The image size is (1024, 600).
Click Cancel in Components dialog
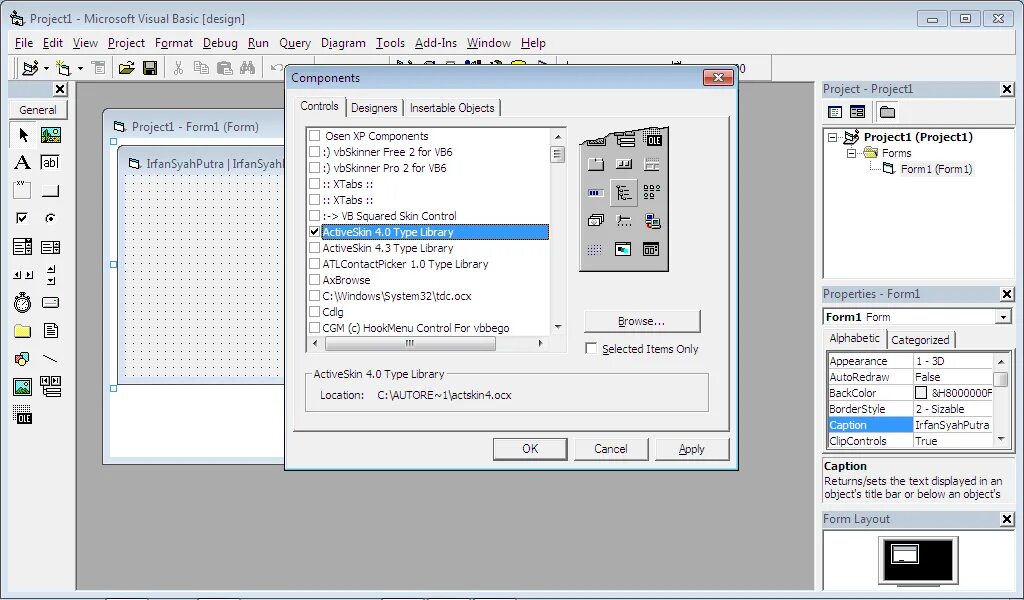point(611,449)
